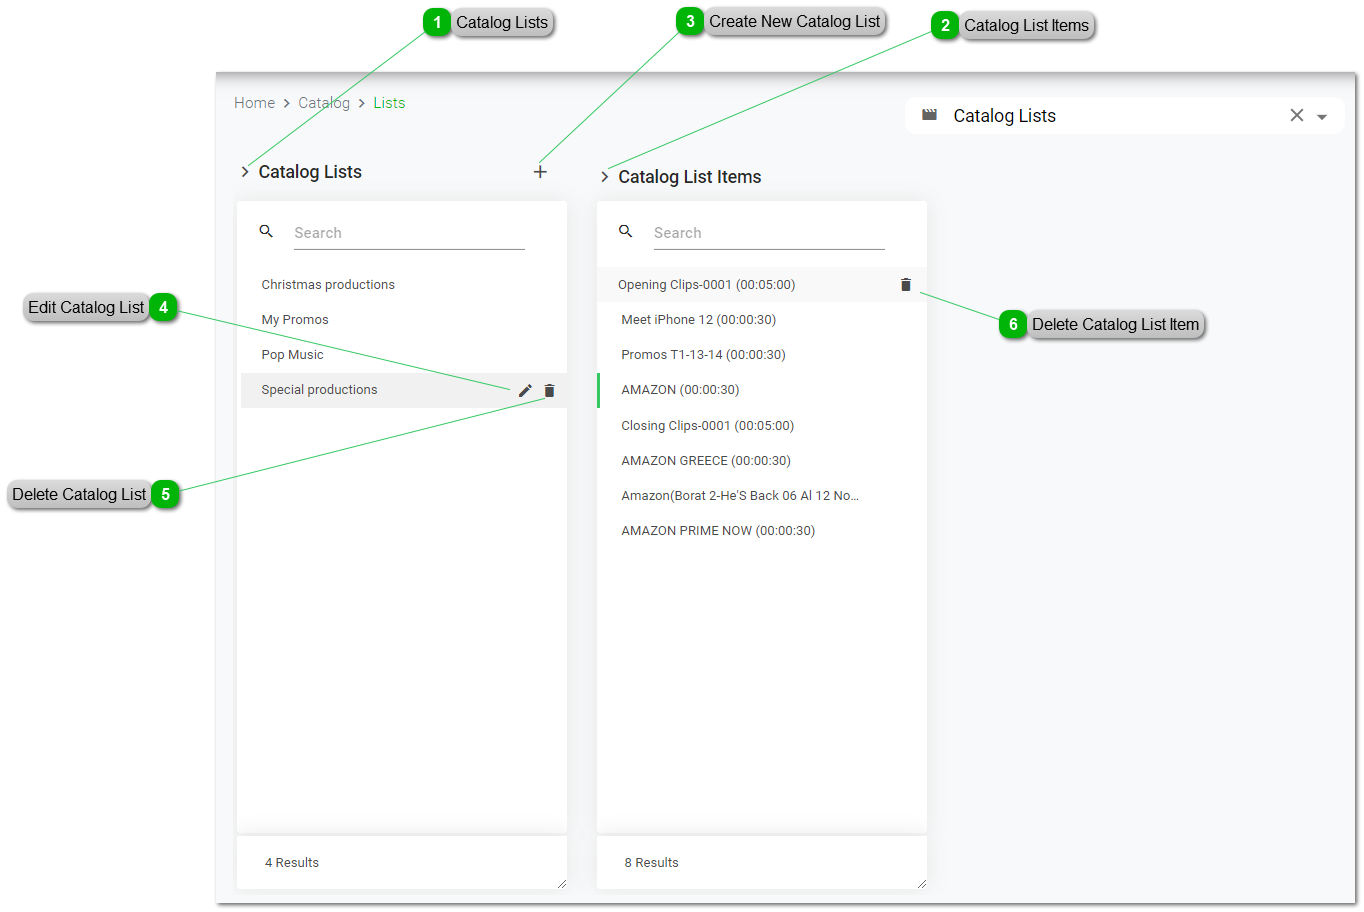This screenshot has width=1364, height=912.
Task: Click the clapperboard icon beside Catalog Lists
Action: (x=929, y=115)
